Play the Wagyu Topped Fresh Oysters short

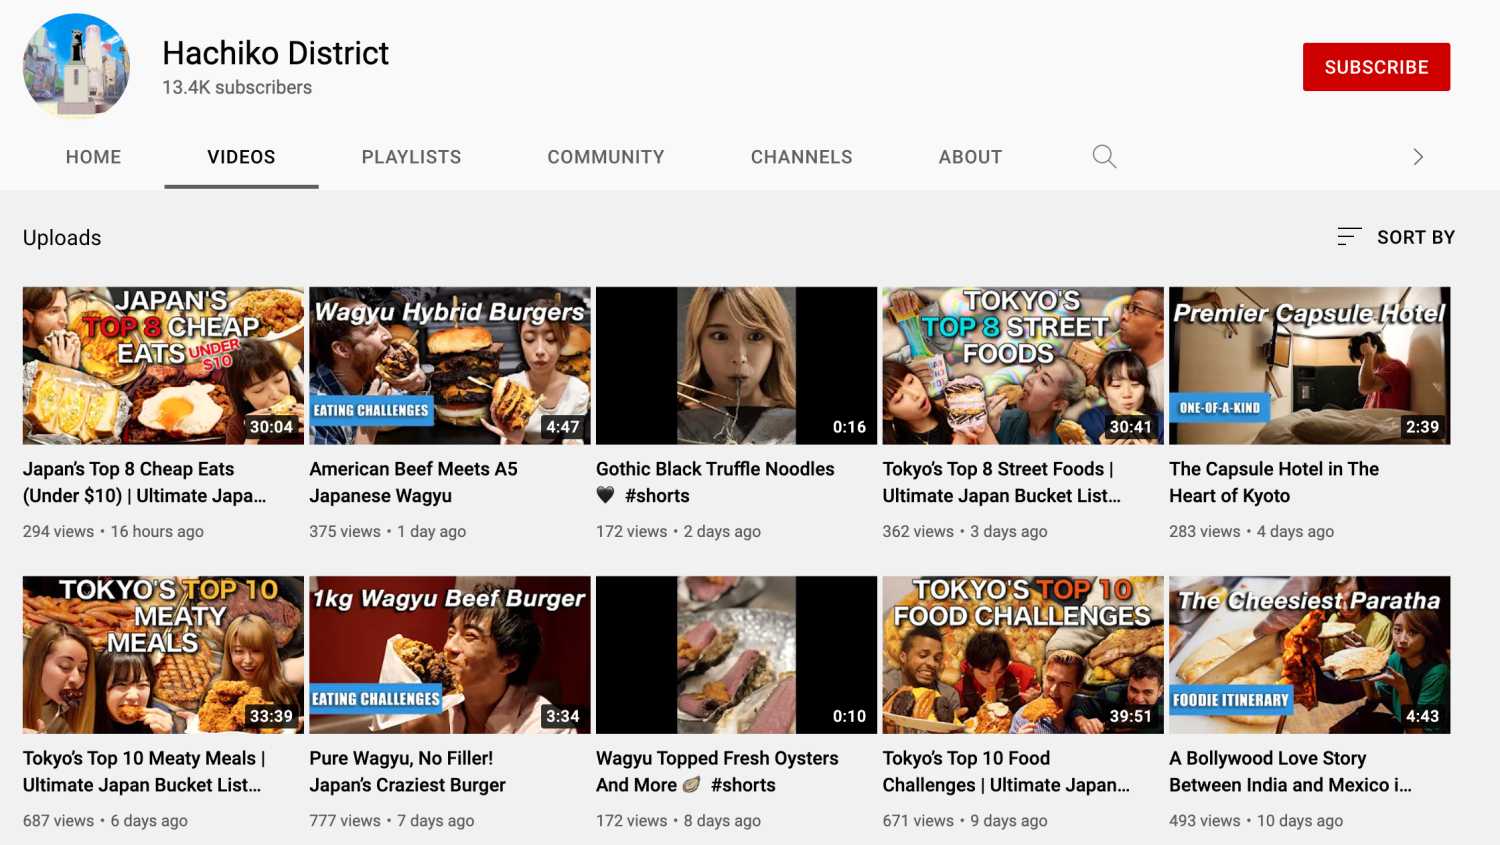click(736, 655)
